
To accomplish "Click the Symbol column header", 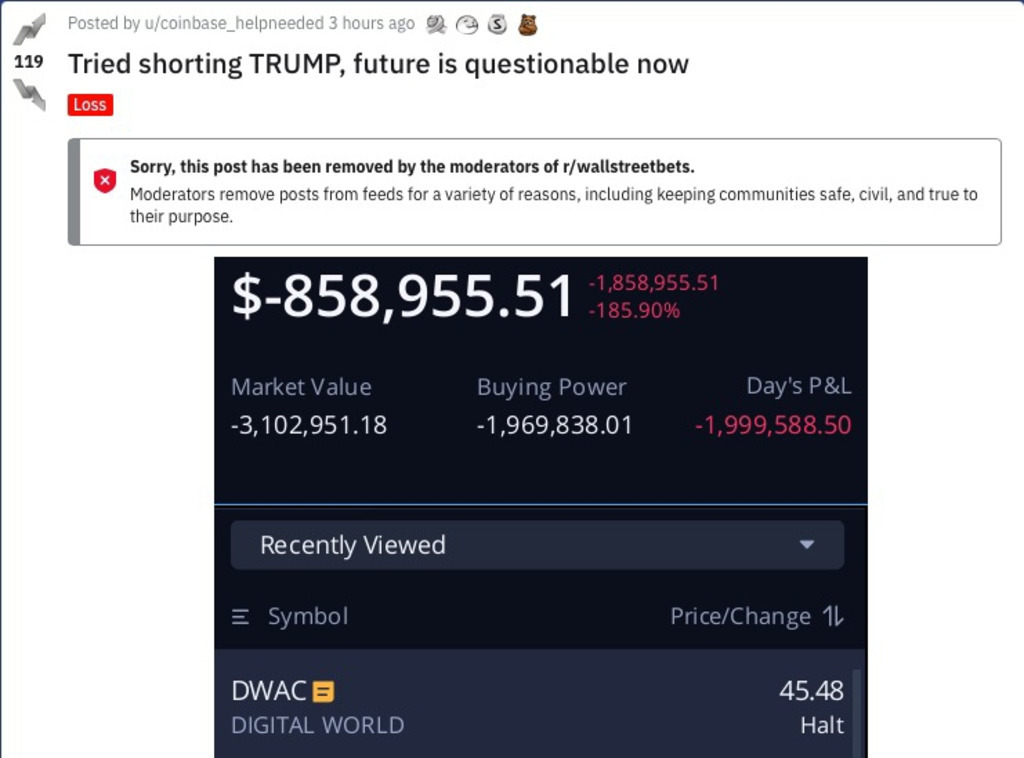I will (x=308, y=617).
